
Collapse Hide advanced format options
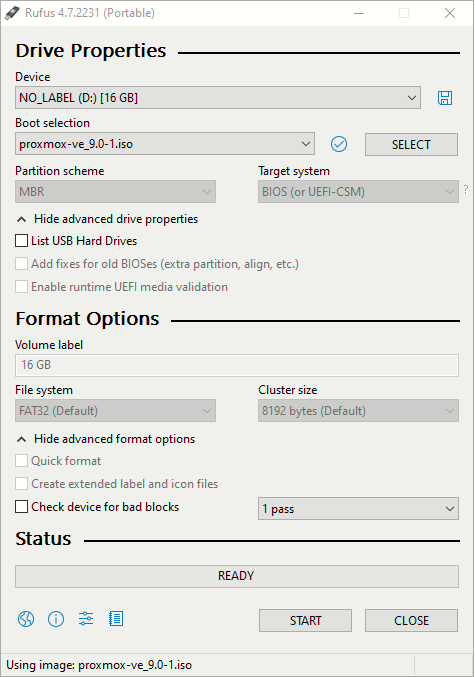(x=106, y=439)
